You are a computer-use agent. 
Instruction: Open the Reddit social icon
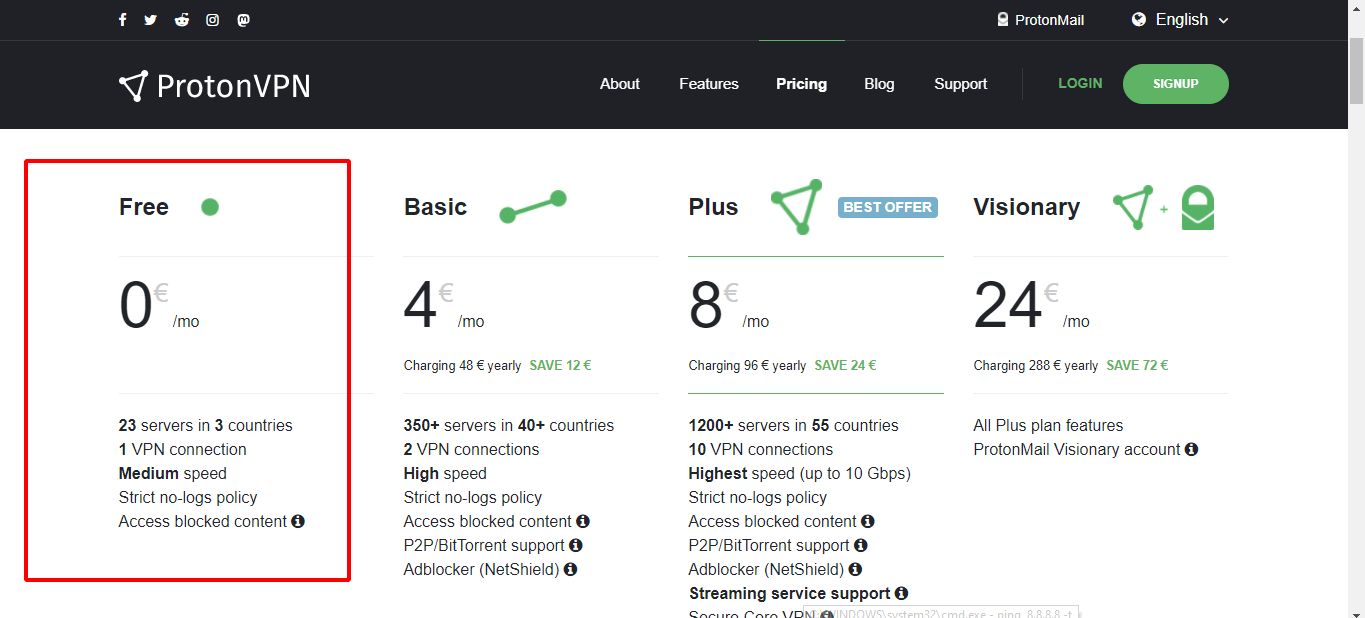tap(181, 20)
